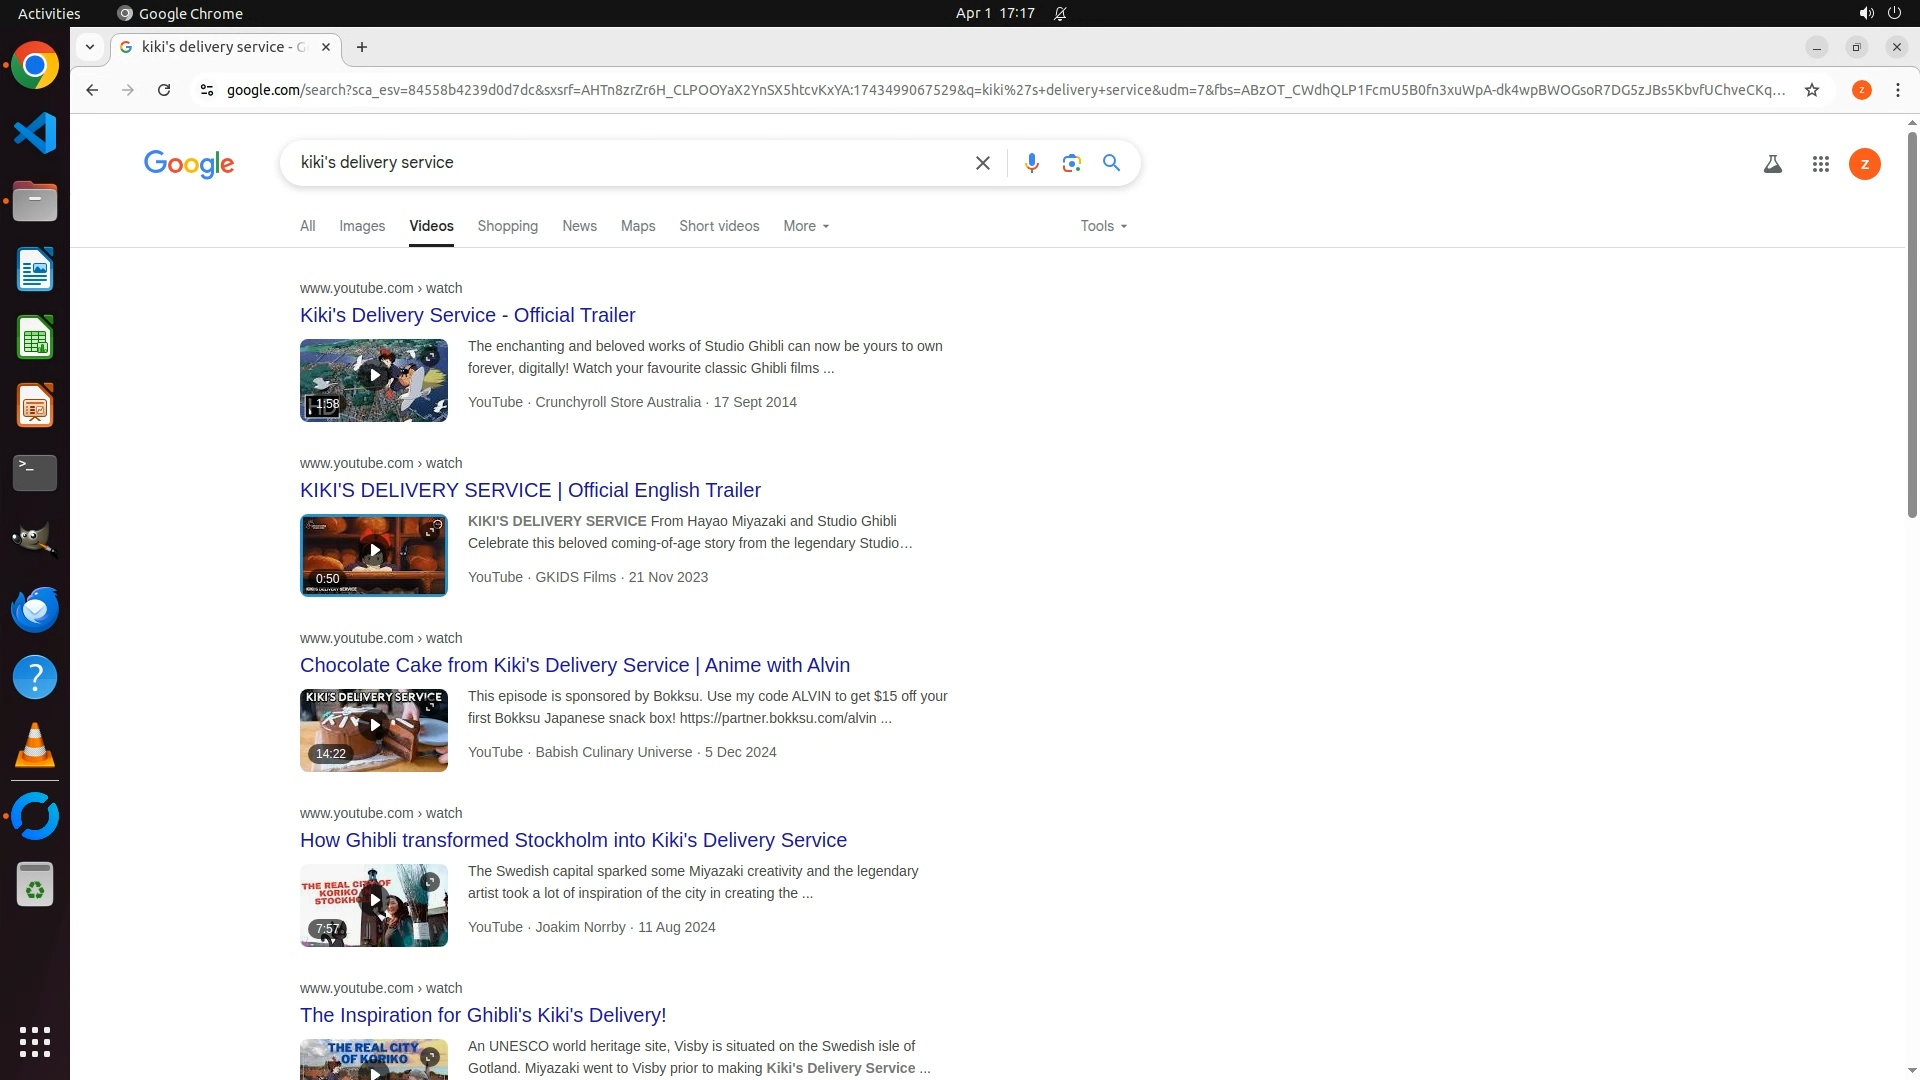Switch to the Short videos tab
The width and height of the screenshot is (1920, 1080).
click(719, 226)
